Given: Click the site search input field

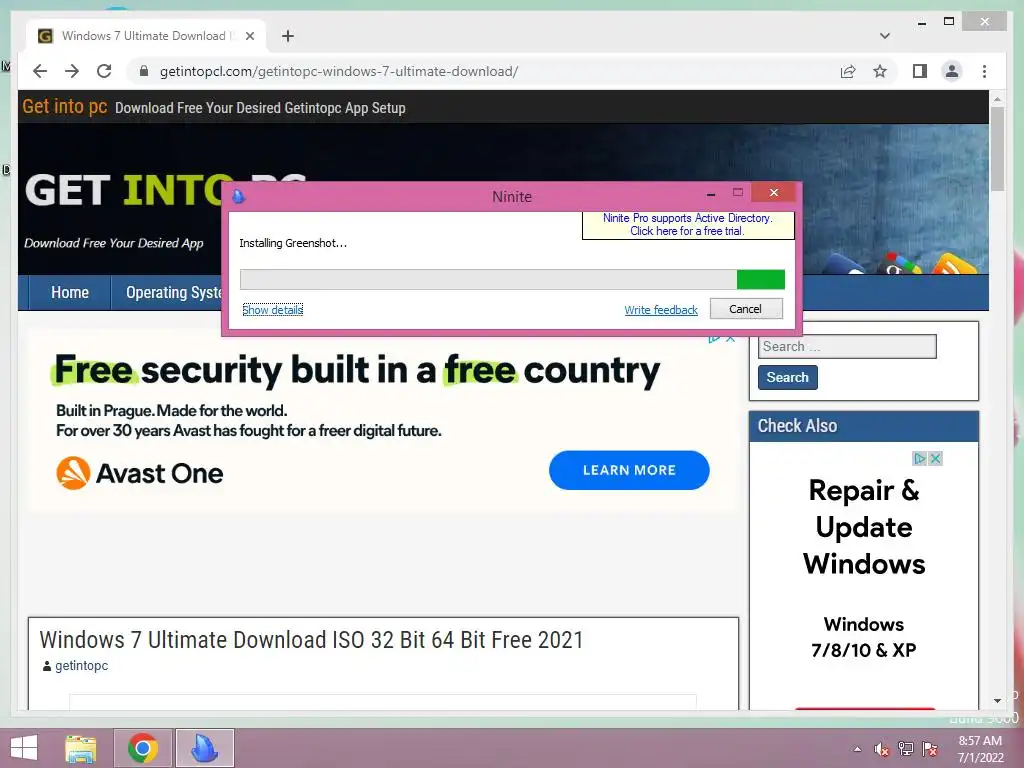Looking at the screenshot, I should [x=847, y=346].
